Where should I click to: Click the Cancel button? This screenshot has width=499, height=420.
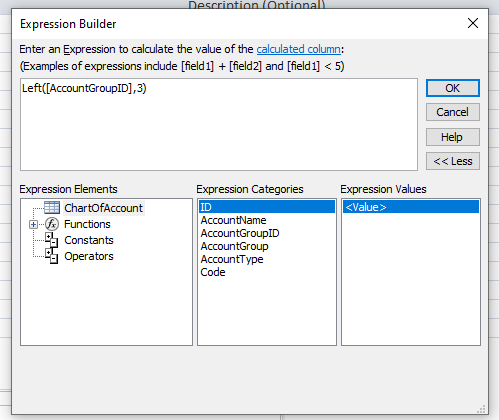453,112
